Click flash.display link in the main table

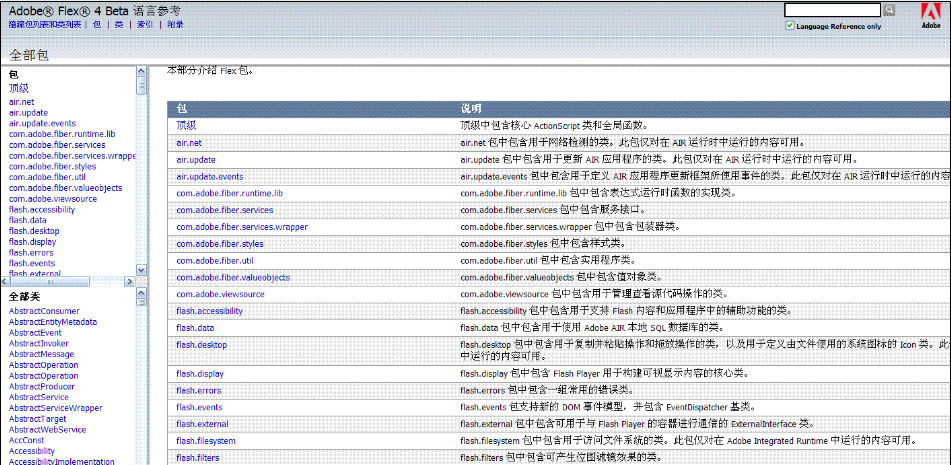click(200, 373)
